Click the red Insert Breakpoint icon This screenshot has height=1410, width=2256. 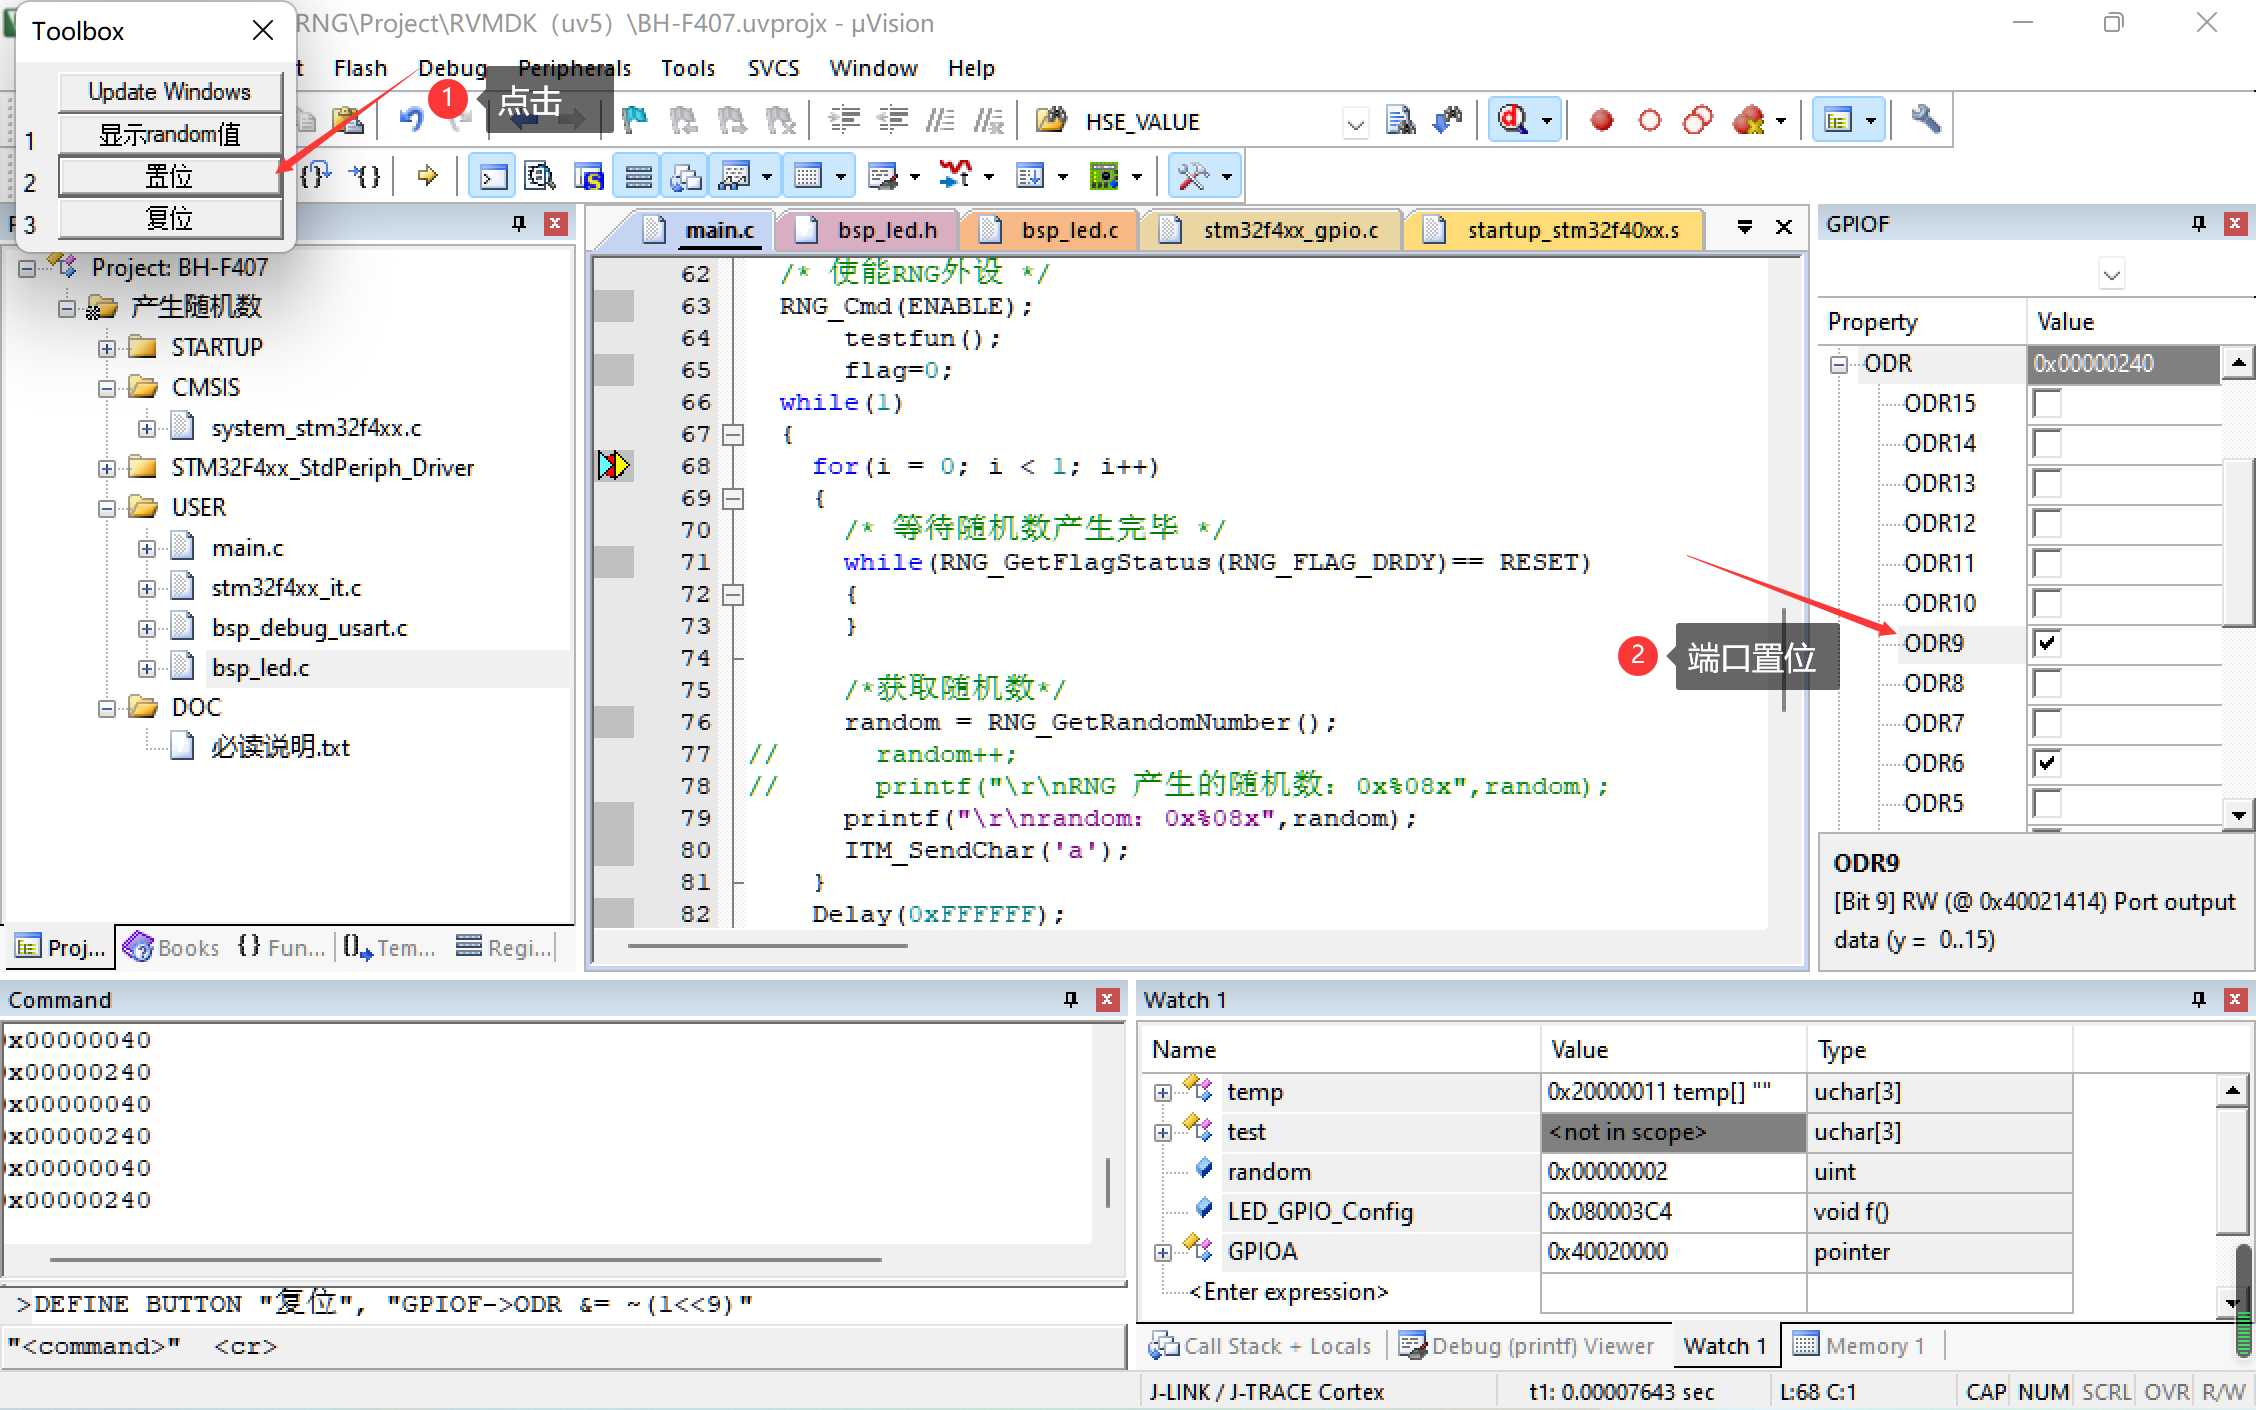pos(1601,121)
